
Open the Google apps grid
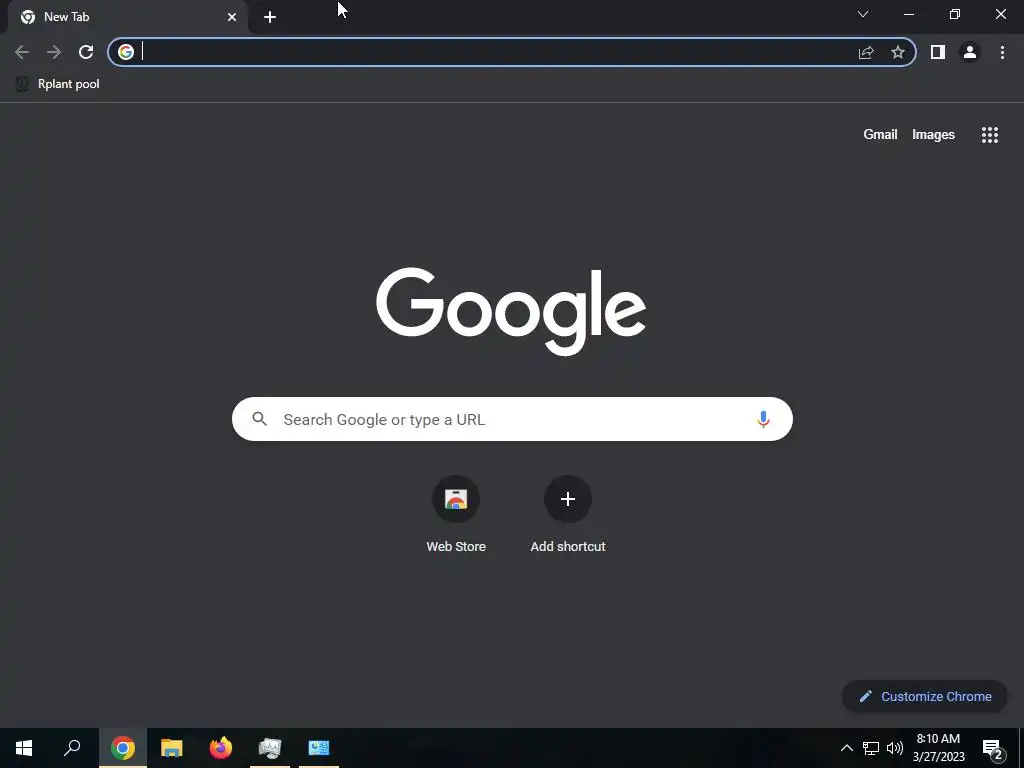[x=990, y=135]
